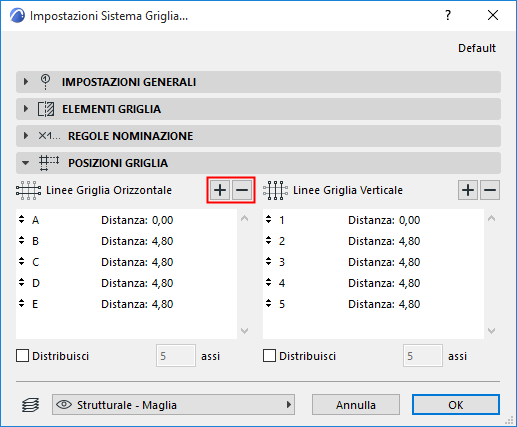Viewport: 517px width, 427px height.
Task: Open the Strutturale - Maglia layer dropdown
Action: [173, 405]
